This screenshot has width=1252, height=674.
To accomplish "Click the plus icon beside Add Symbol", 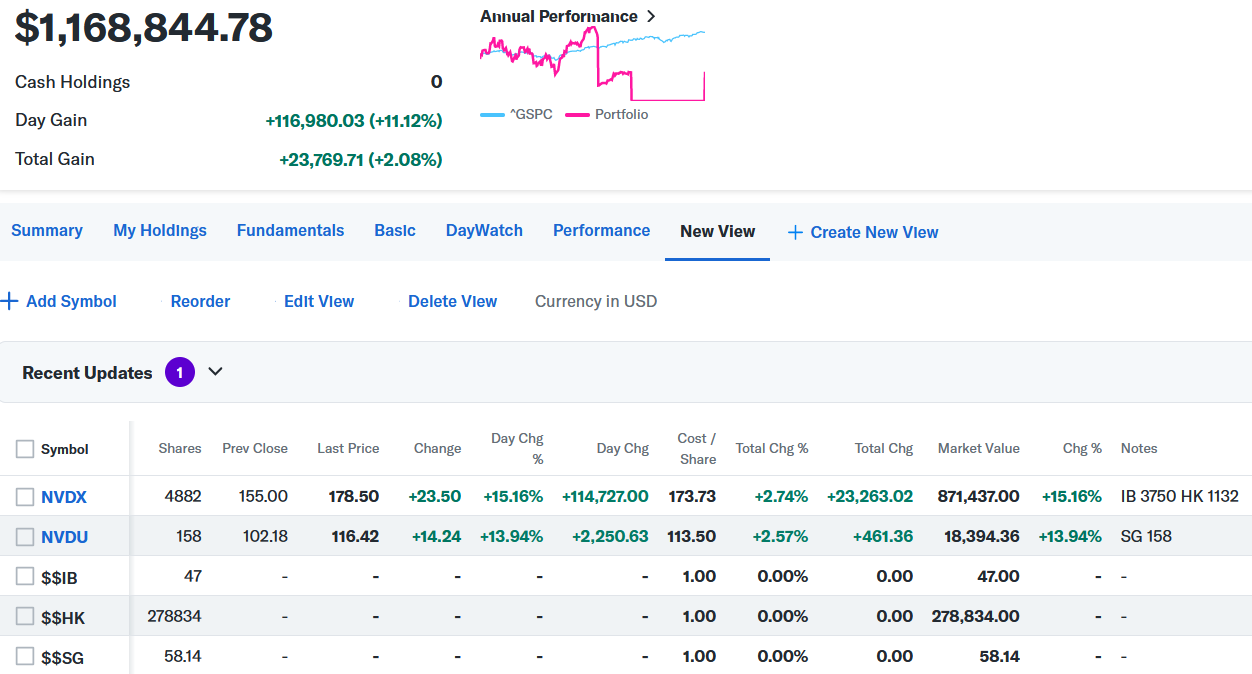I will click(10, 301).
